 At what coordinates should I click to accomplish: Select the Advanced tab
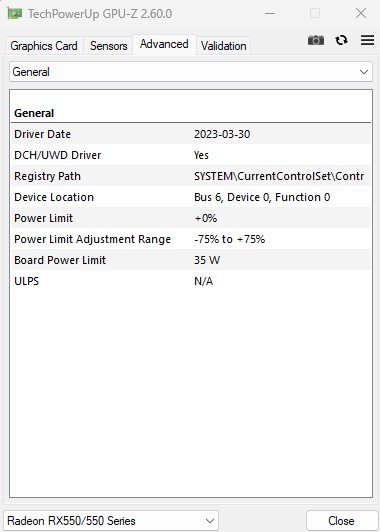tap(164, 44)
